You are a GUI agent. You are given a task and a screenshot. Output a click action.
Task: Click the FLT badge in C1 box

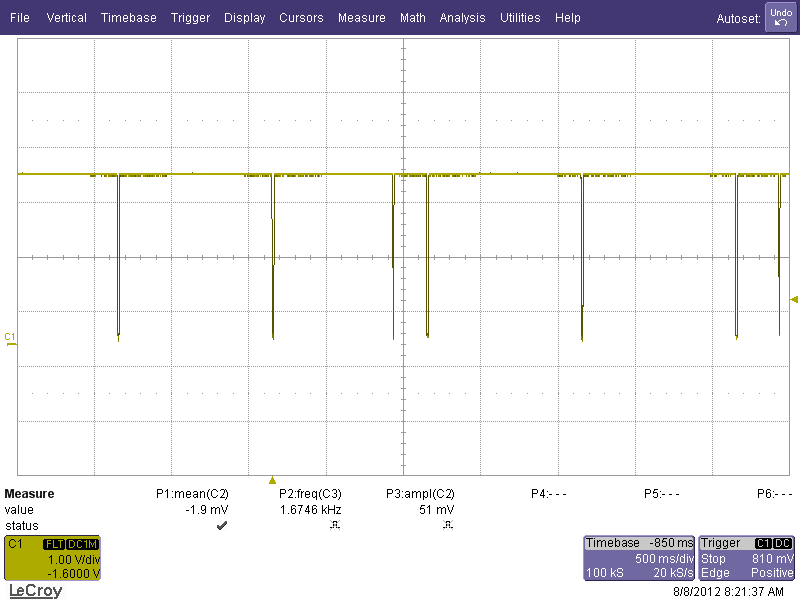point(54,544)
